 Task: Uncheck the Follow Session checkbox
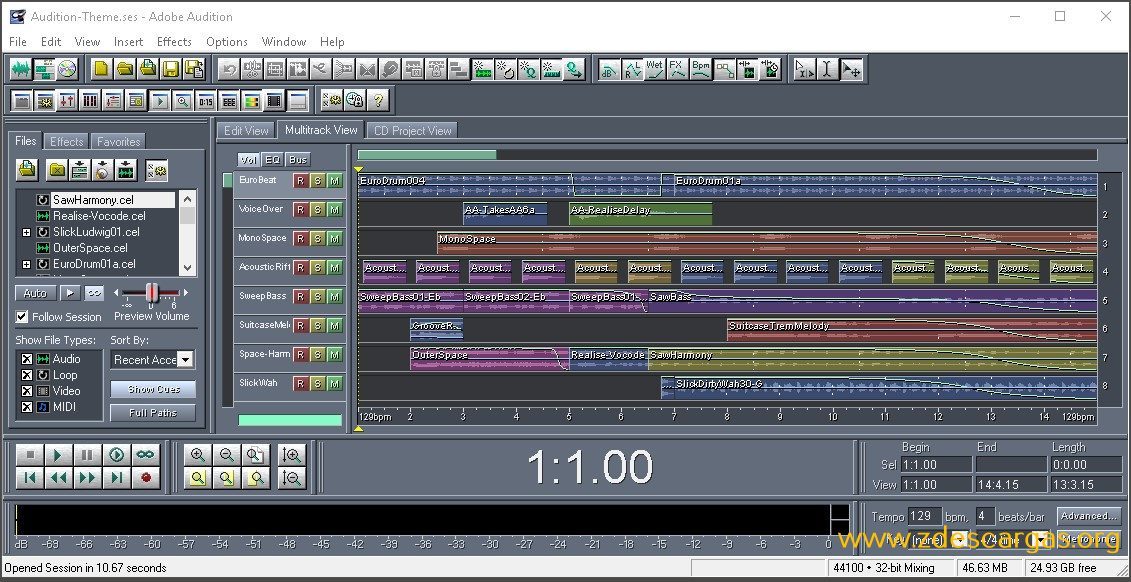pyautogui.click(x=22, y=317)
